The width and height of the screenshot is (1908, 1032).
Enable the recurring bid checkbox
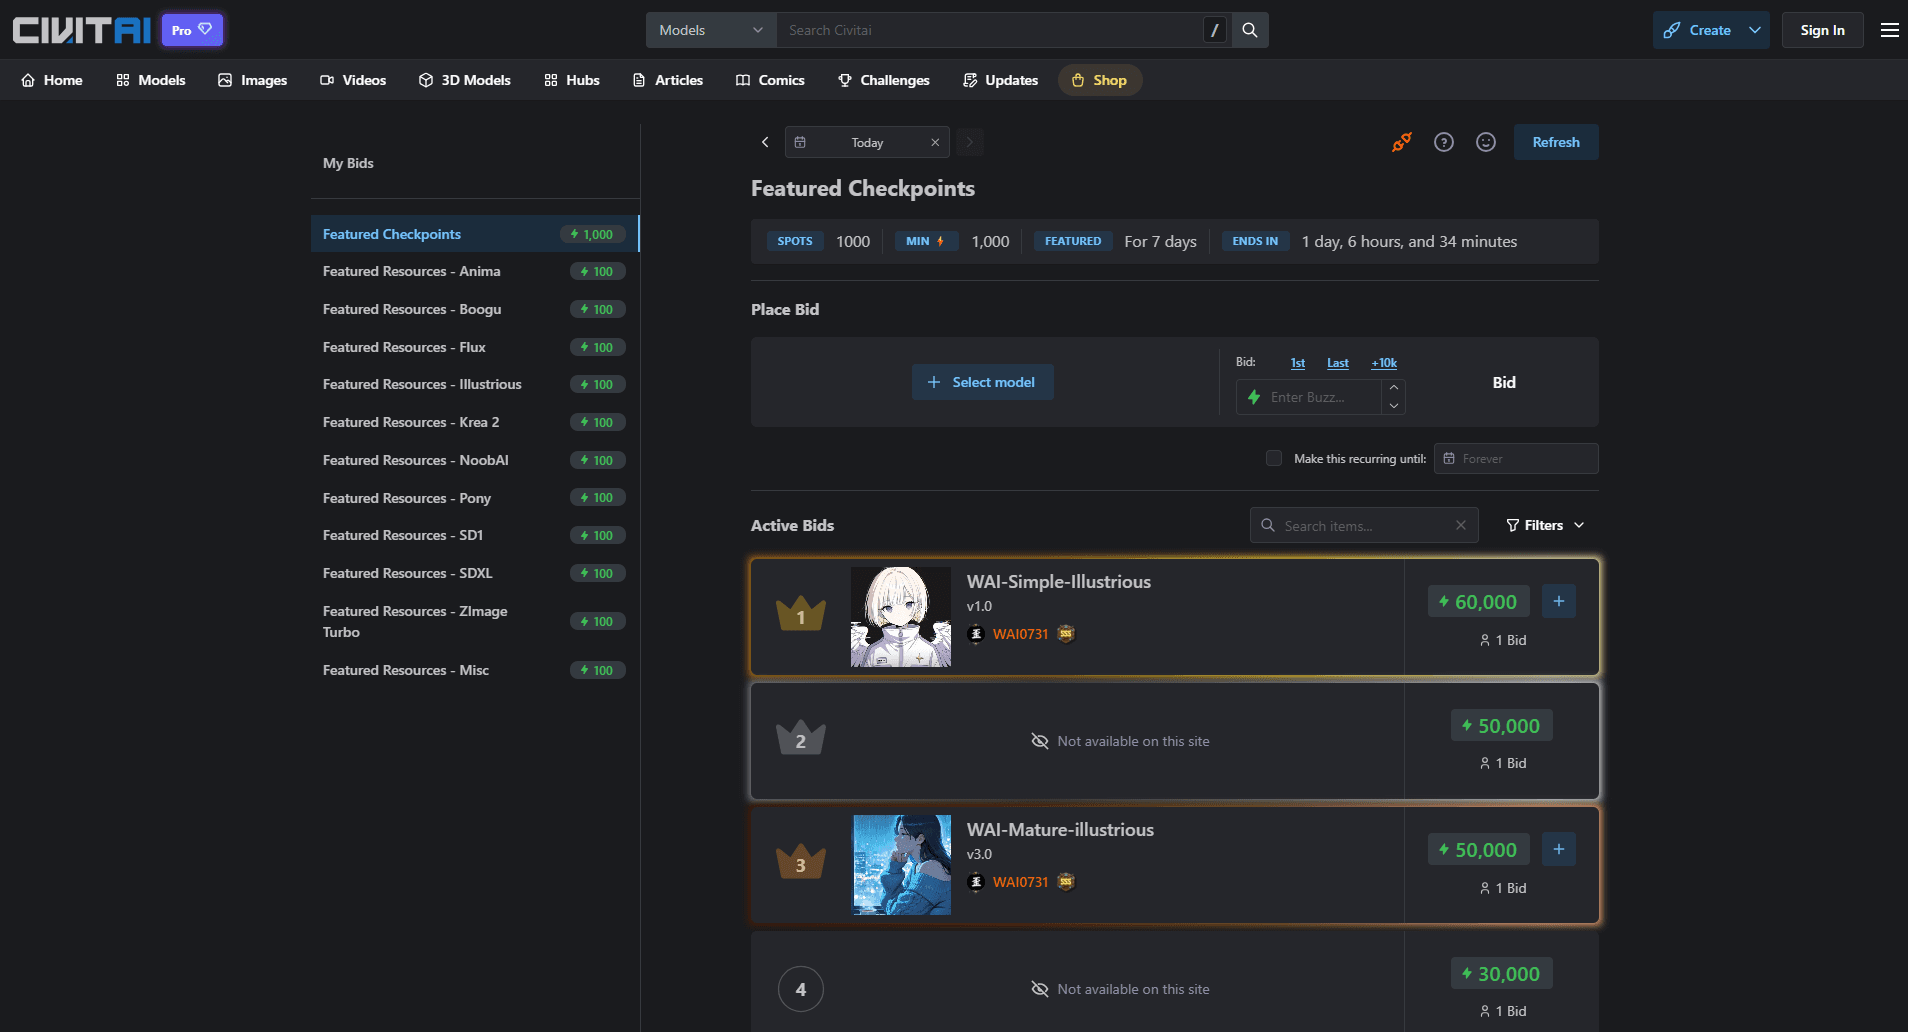(1274, 458)
